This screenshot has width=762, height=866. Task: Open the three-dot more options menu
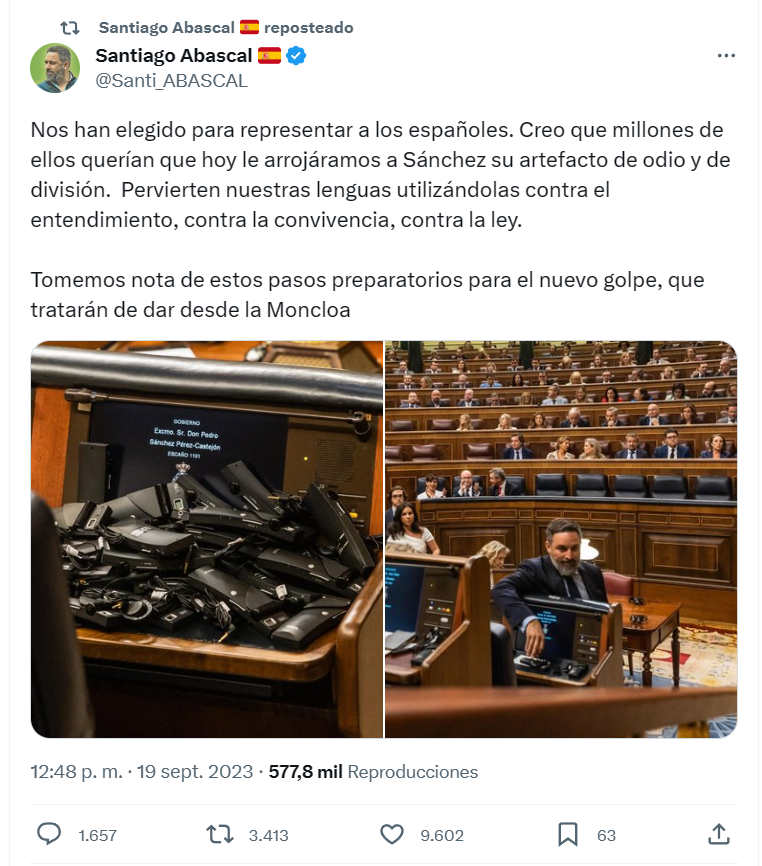[726, 55]
